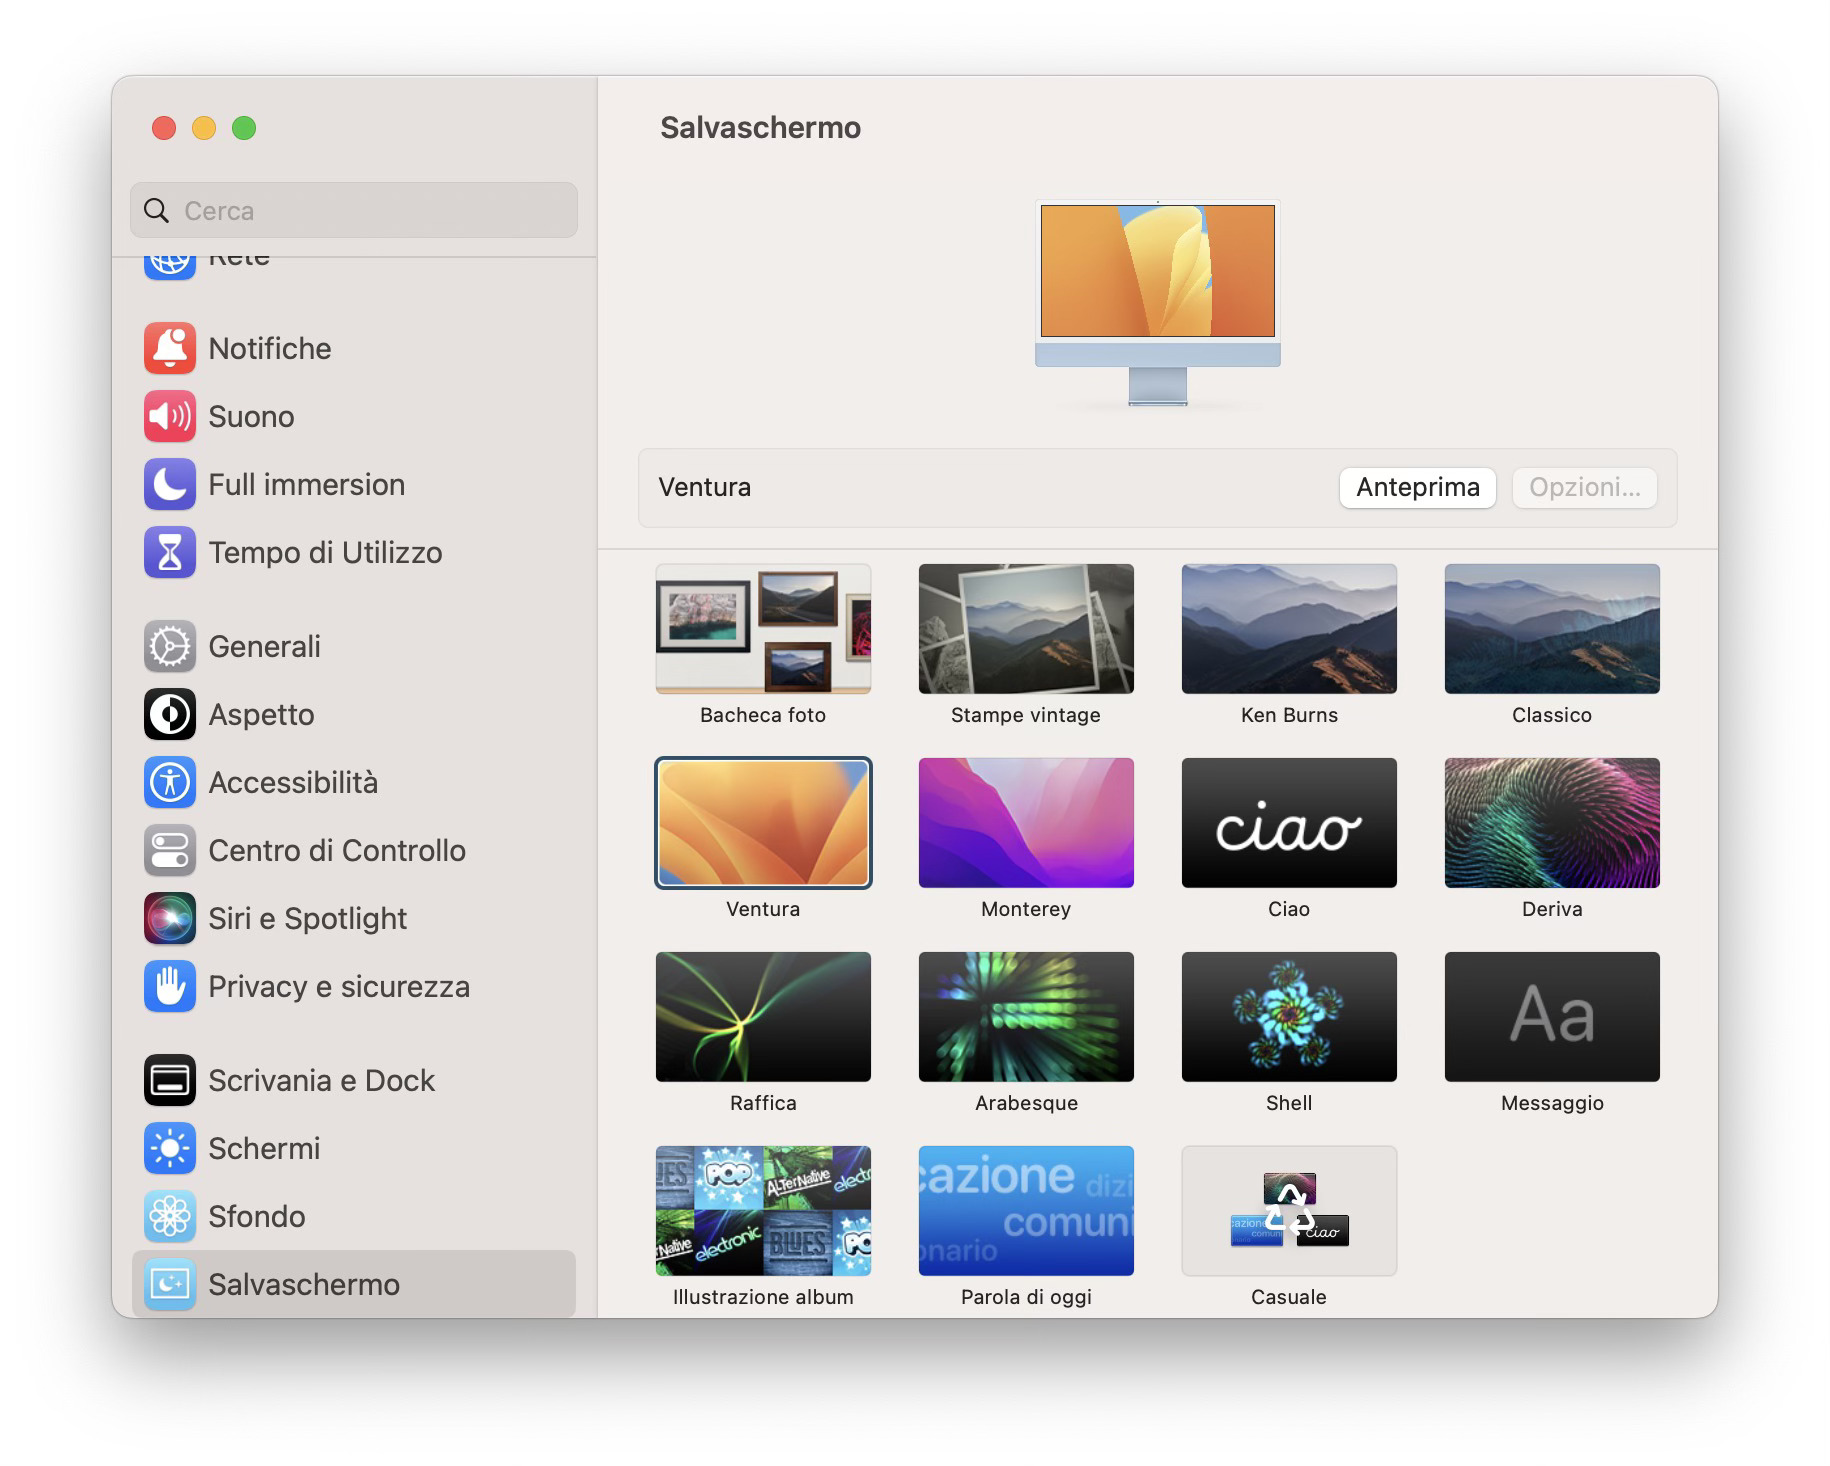Open Full immersion moon icon
This screenshot has height=1466, width=1830.
170,485
